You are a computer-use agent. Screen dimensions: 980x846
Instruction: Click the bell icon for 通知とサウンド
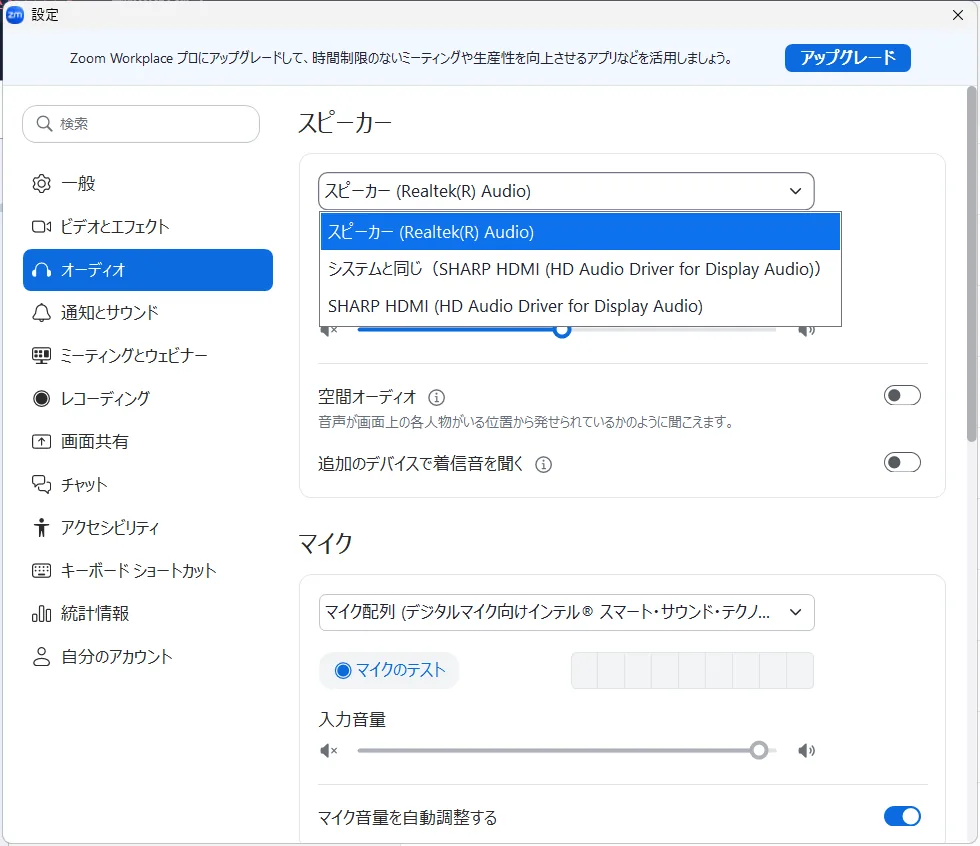(x=41, y=312)
